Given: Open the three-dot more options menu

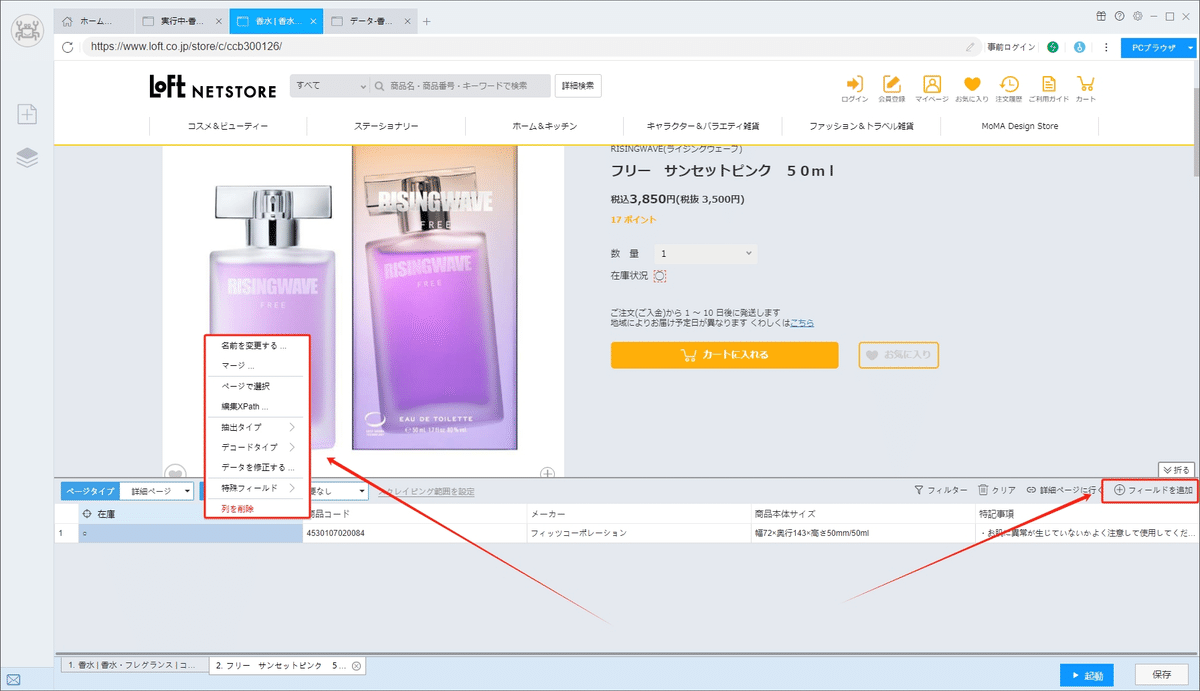Looking at the screenshot, I should click(1106, 46).
